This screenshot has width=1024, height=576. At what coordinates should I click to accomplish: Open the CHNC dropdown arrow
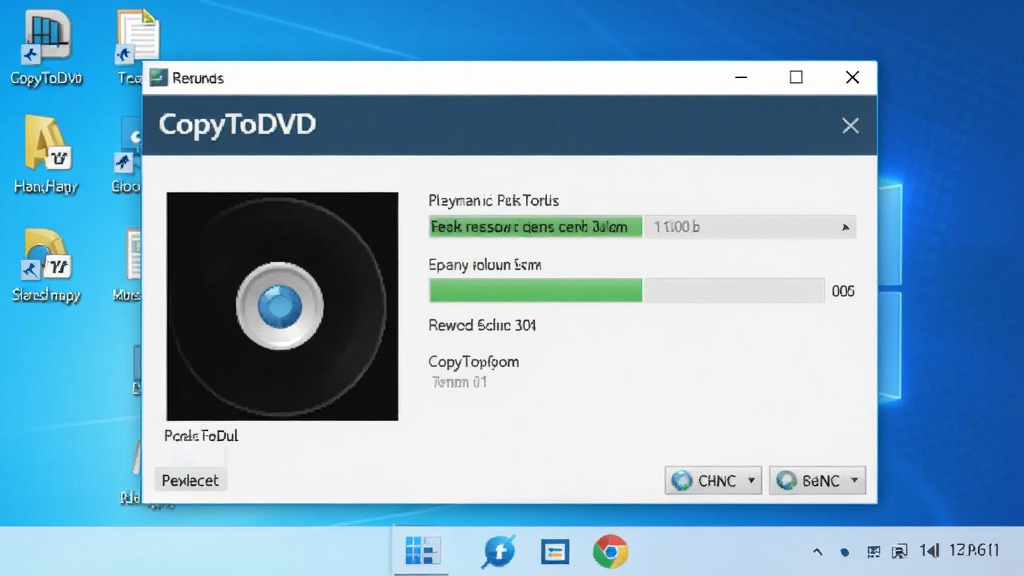(752, 481)
